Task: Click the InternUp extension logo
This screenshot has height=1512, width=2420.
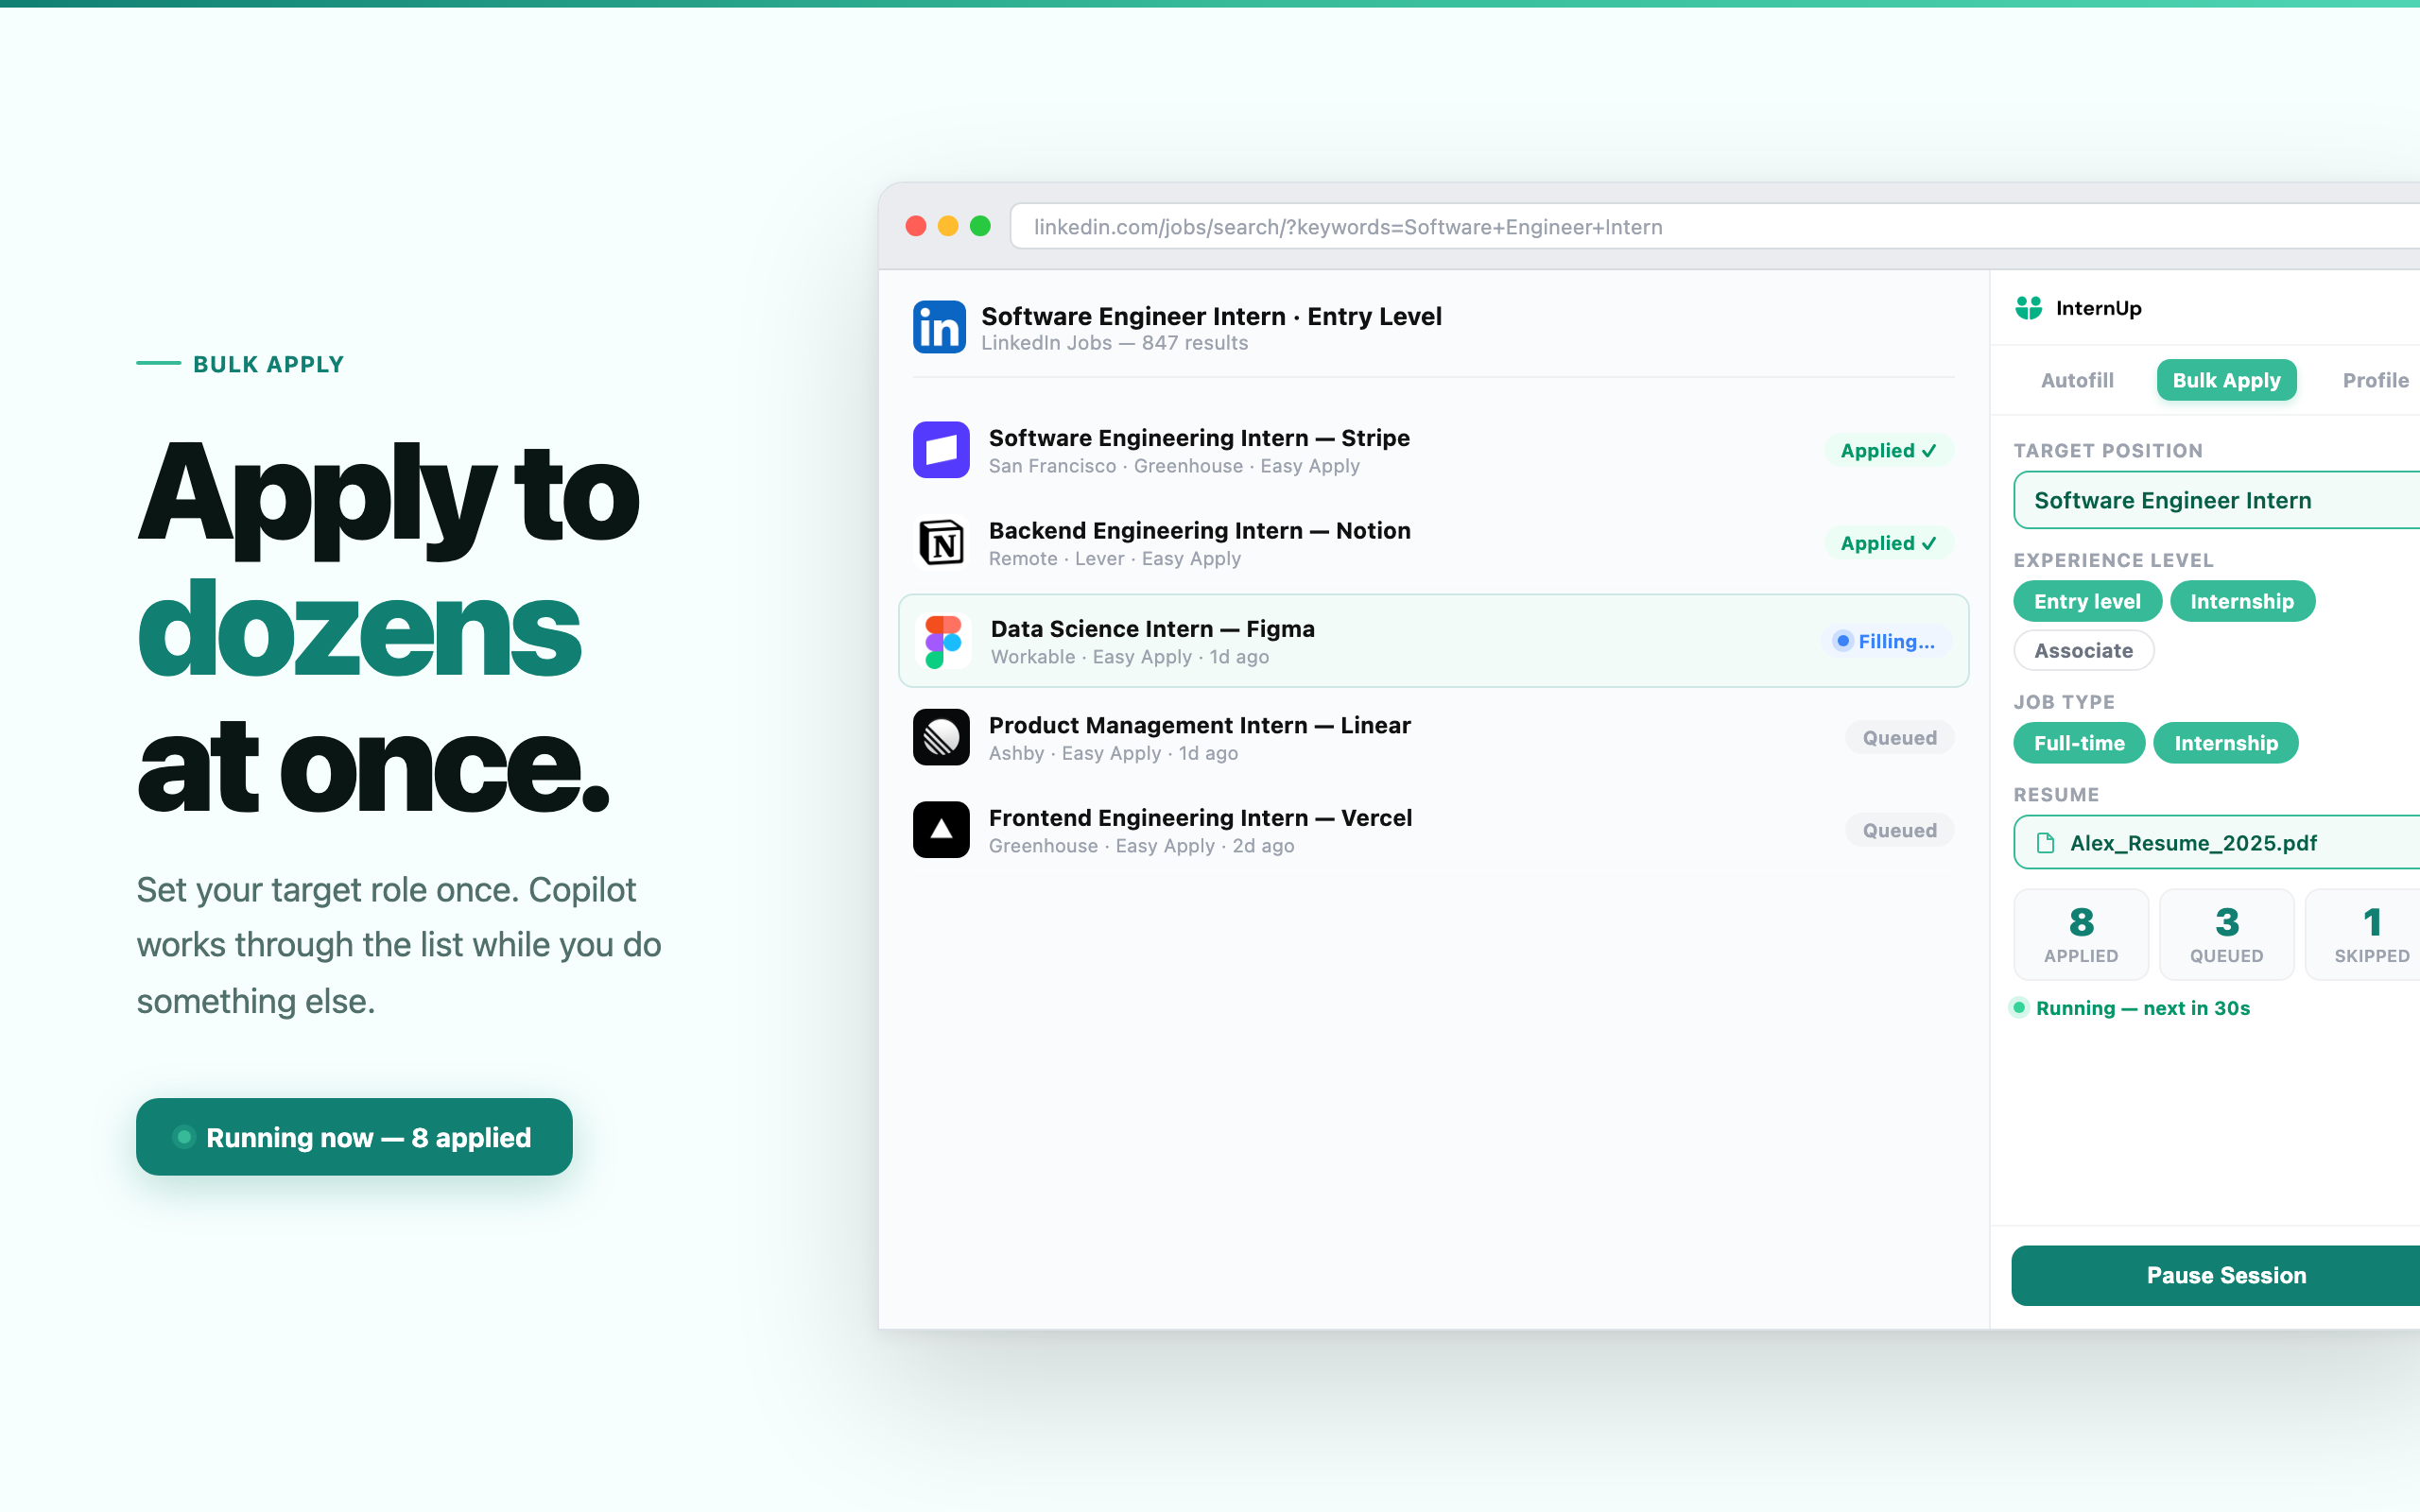Action: coord(2028,308)
